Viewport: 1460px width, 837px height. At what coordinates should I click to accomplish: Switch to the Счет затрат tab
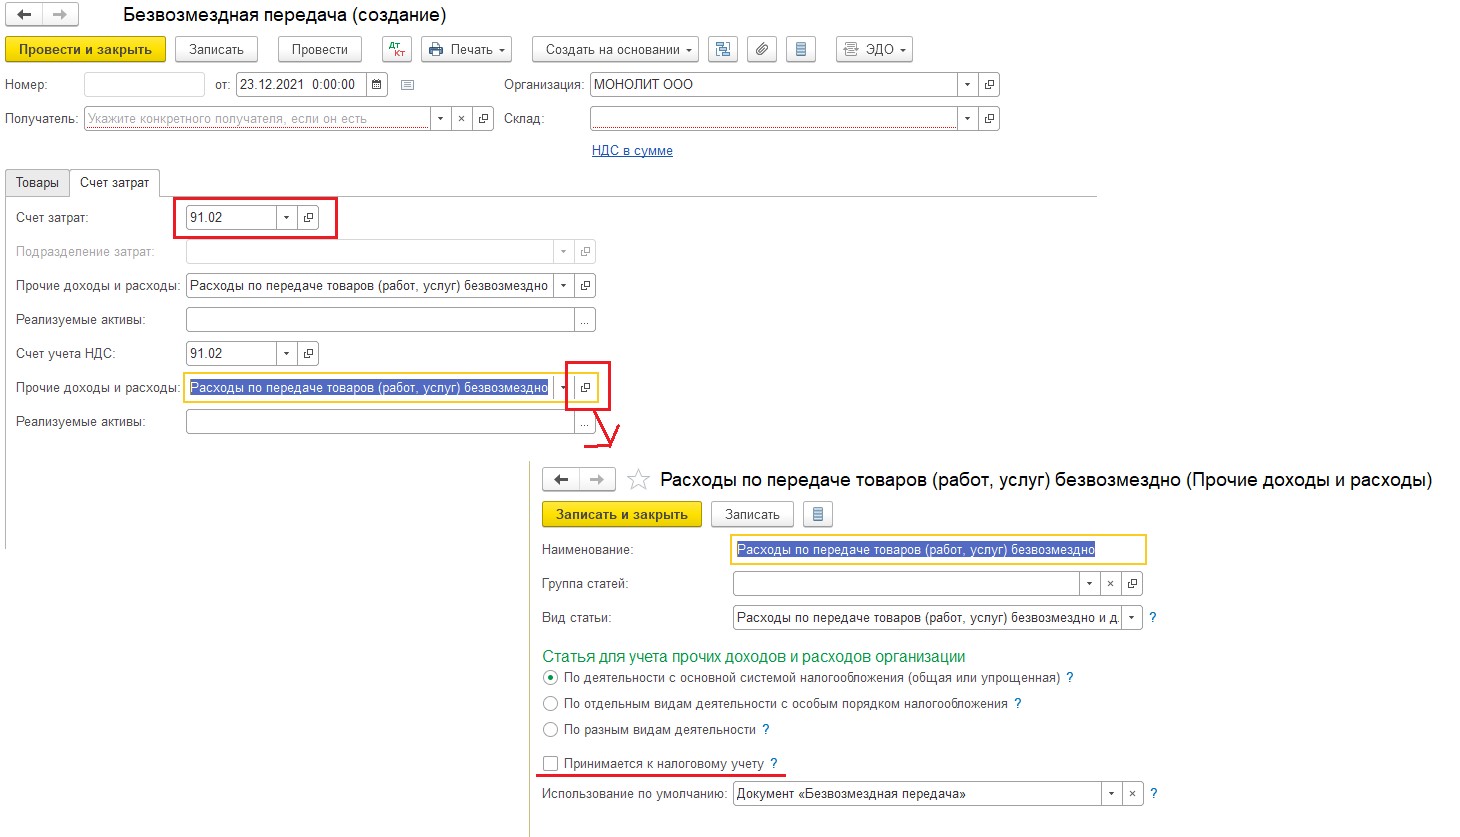tap(114, 183)
